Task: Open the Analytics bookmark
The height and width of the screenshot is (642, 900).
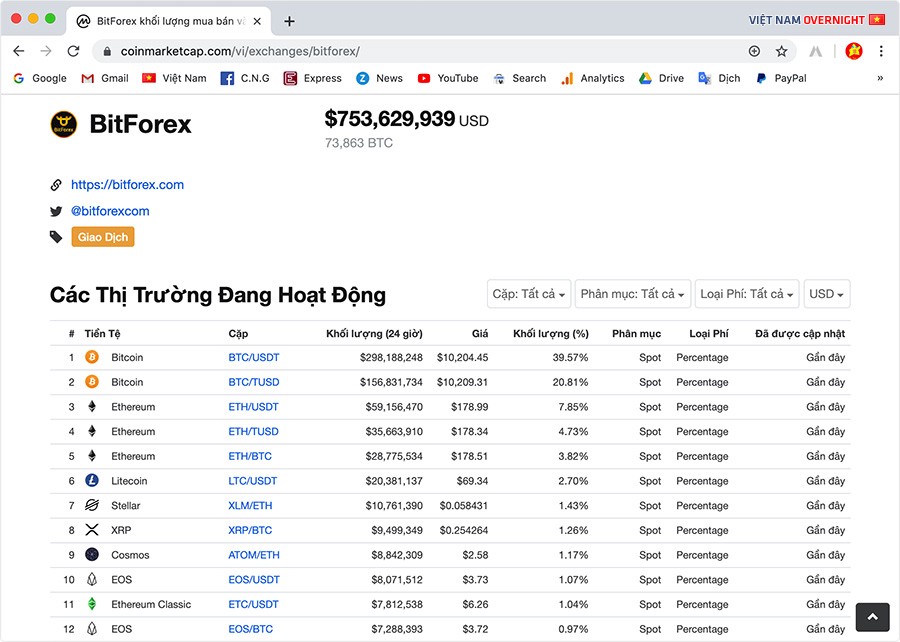Action: (593, 78)
